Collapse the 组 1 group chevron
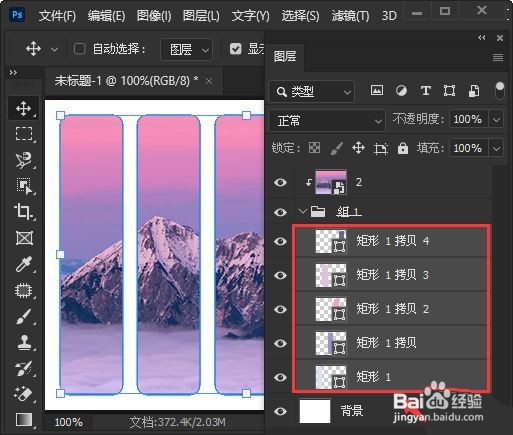The width and height of the screenshot is (513, 435). click(x=302, y=211)
